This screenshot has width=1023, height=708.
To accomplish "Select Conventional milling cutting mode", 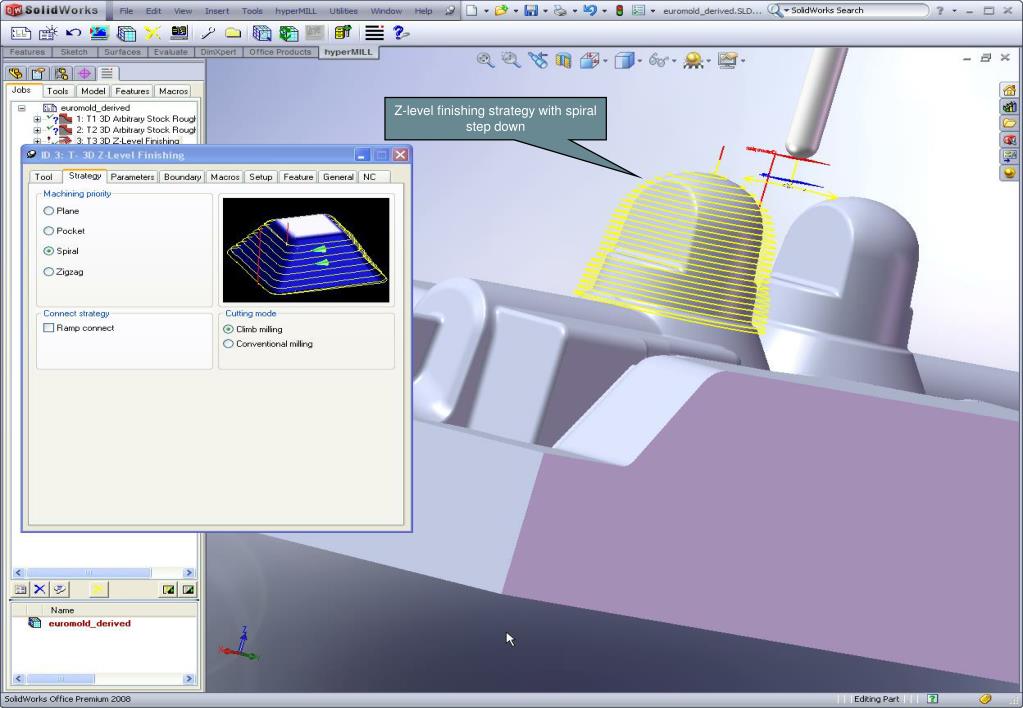I will [x=228, y=344].
